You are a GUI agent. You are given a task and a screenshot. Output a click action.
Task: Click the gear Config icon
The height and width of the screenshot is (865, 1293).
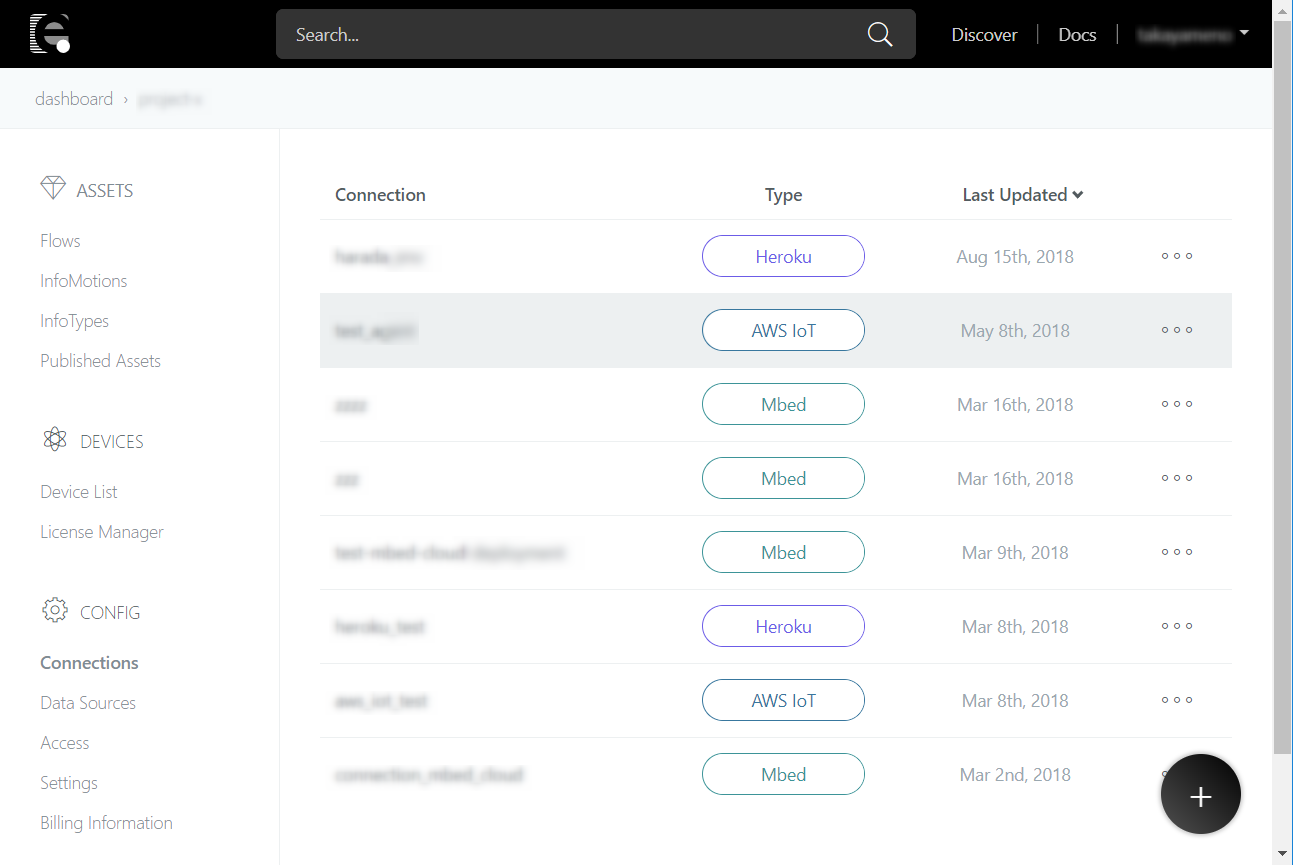pyautogui.click(x=55, y=611)
